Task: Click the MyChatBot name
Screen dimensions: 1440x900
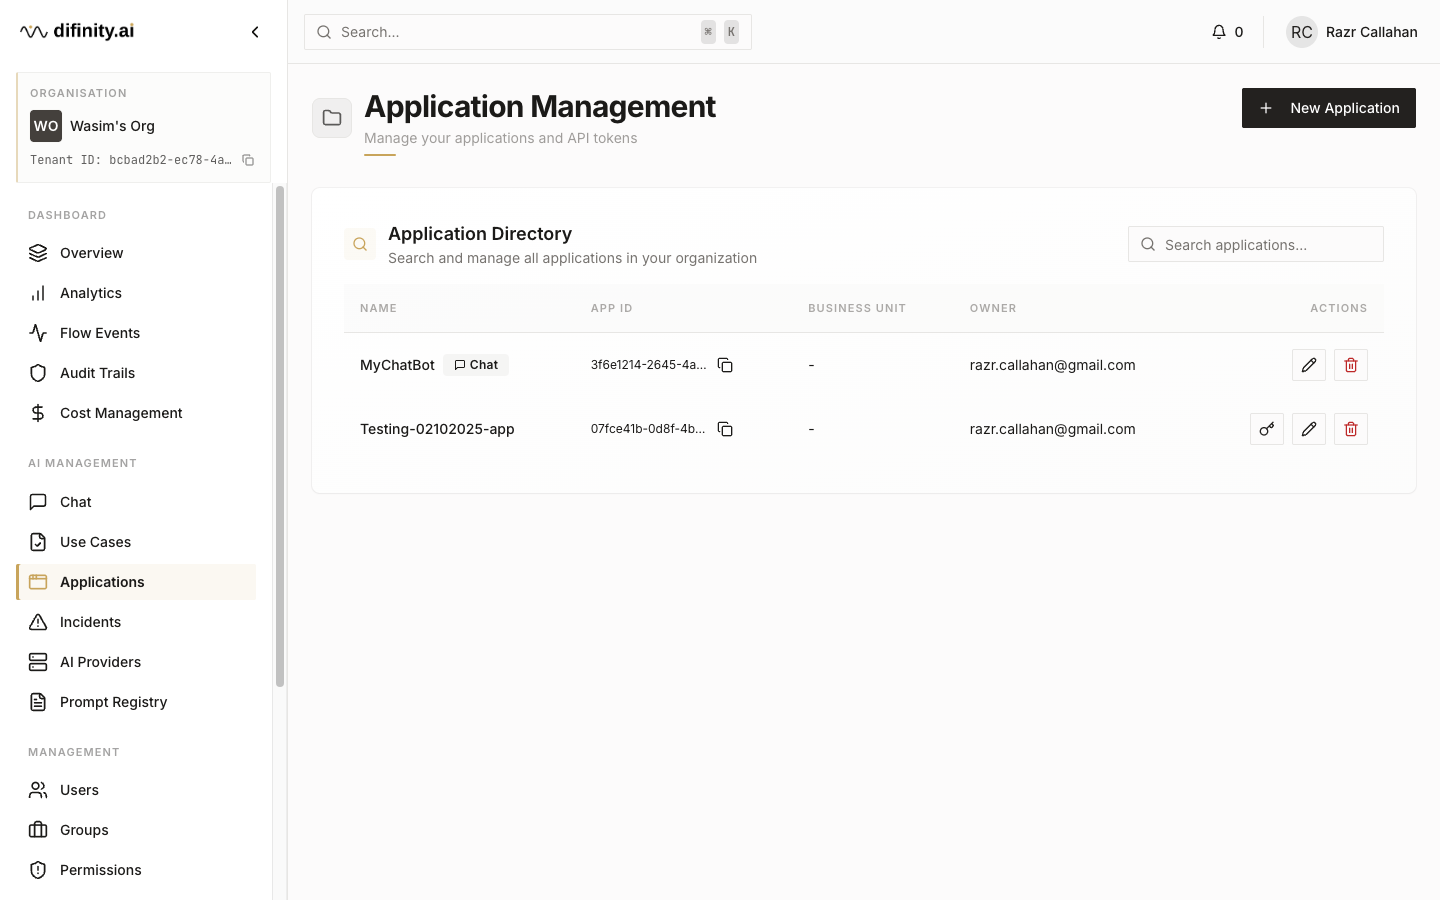Action: click(397, 365)
